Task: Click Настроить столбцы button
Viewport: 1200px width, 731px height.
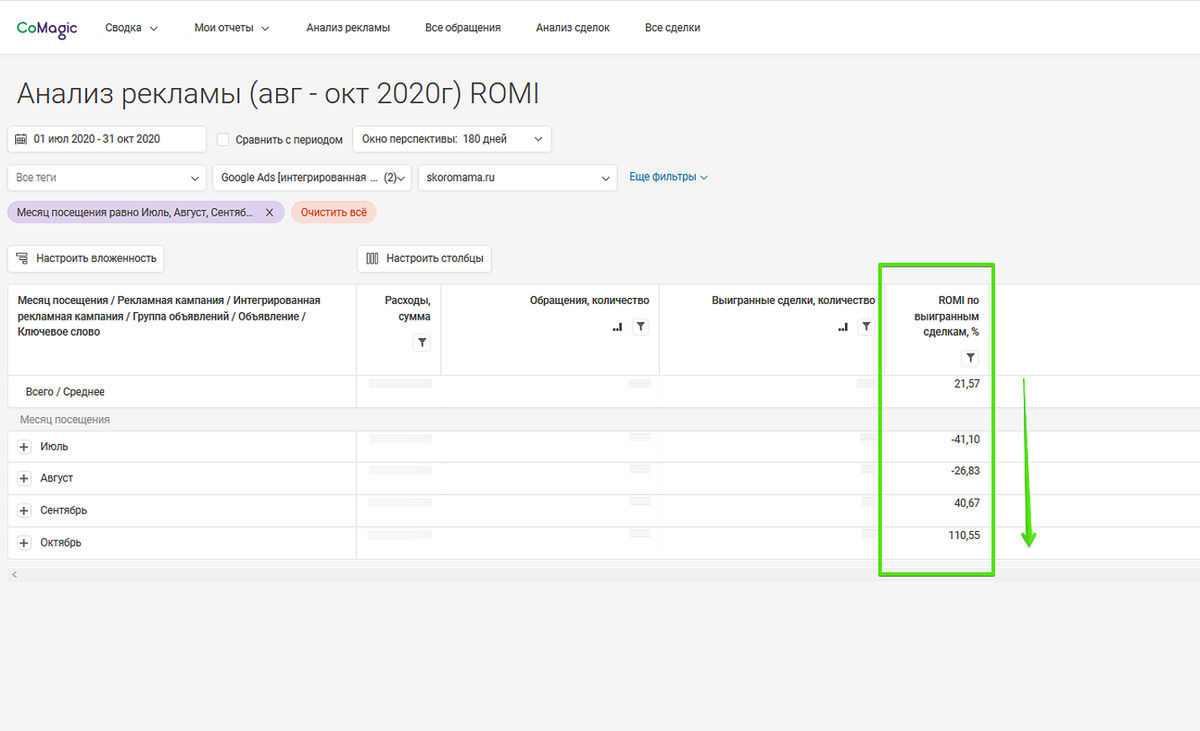Action: point(424,258)
